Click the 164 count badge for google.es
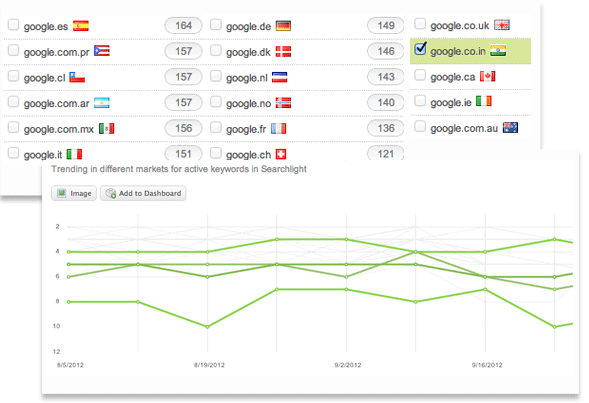 [183, 26]
